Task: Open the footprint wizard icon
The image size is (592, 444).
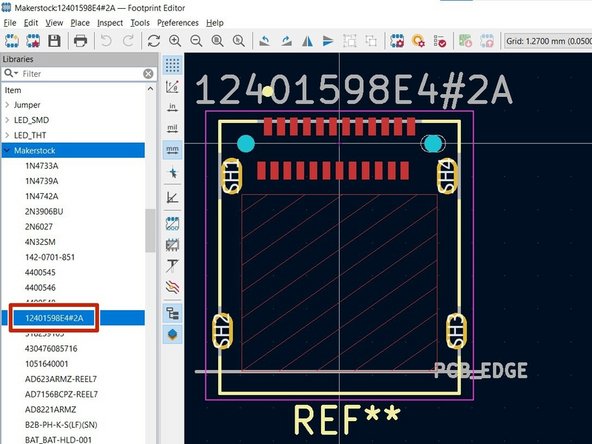Action: 33,40
